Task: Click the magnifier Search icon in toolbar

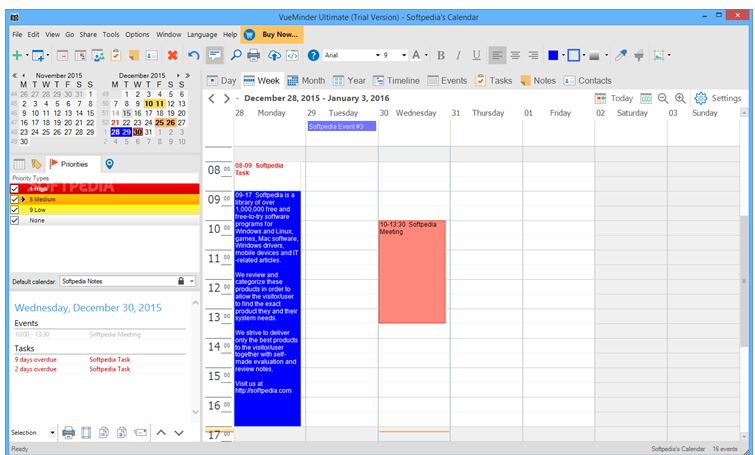Action: pos(236,55)
